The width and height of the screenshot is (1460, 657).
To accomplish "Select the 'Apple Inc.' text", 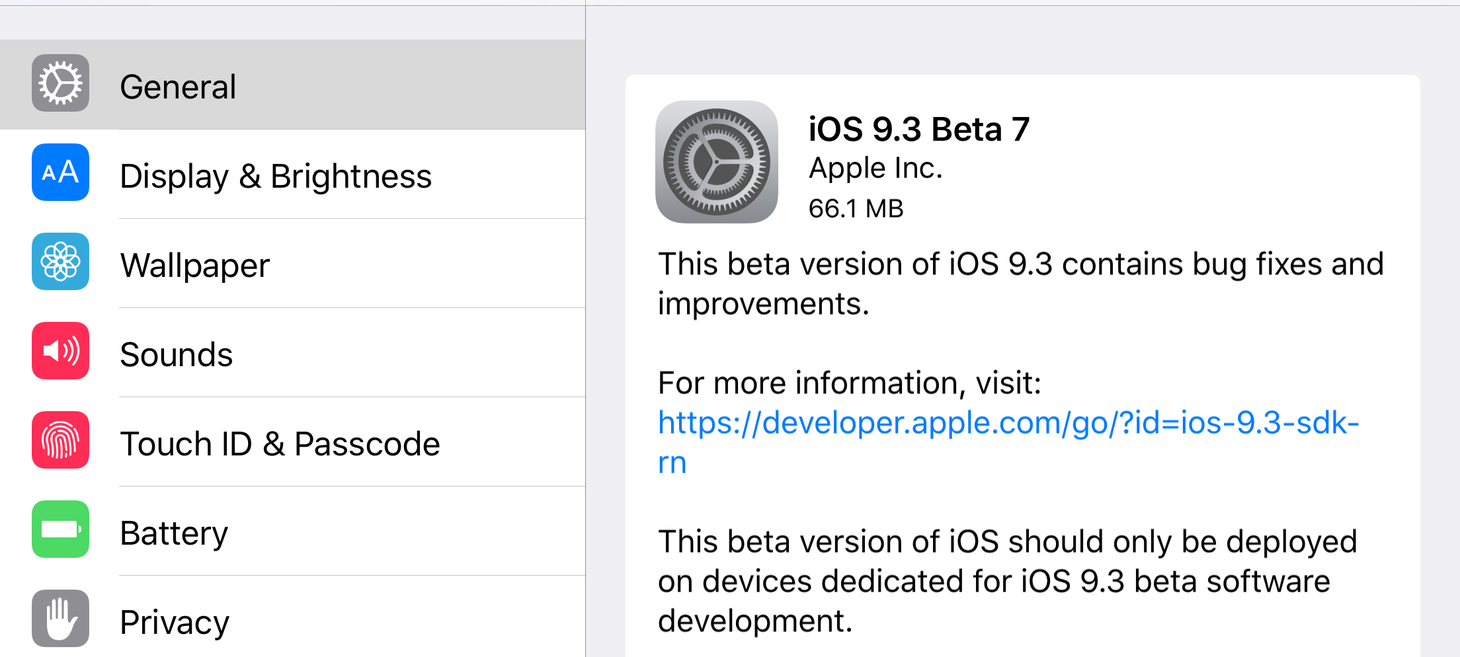I will 875,169.
